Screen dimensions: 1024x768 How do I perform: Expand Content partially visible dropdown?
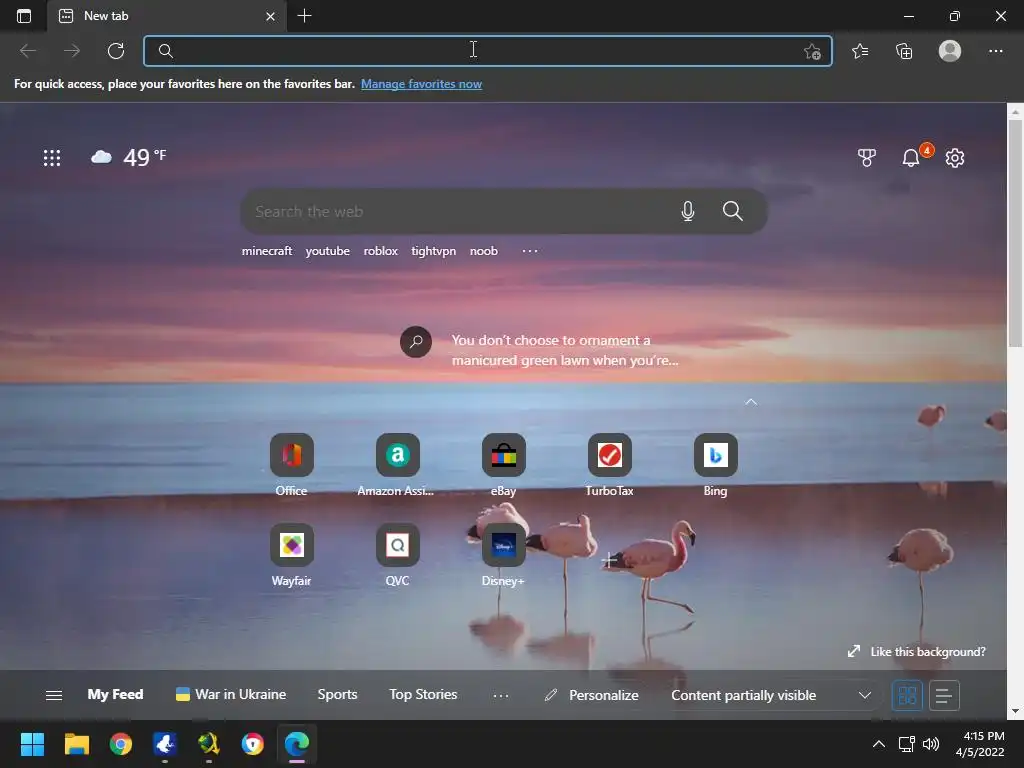[x=771, y=695]
